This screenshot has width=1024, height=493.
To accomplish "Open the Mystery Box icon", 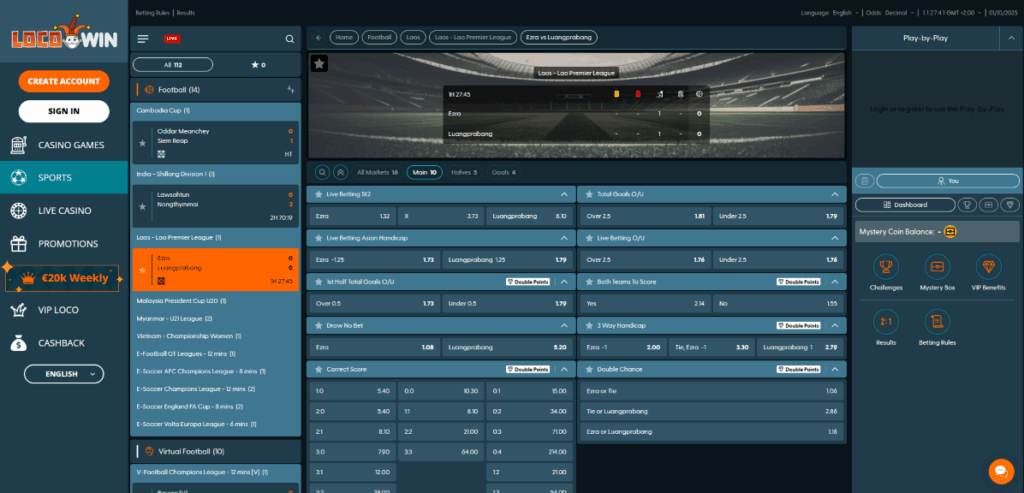I will pos(937,266).
